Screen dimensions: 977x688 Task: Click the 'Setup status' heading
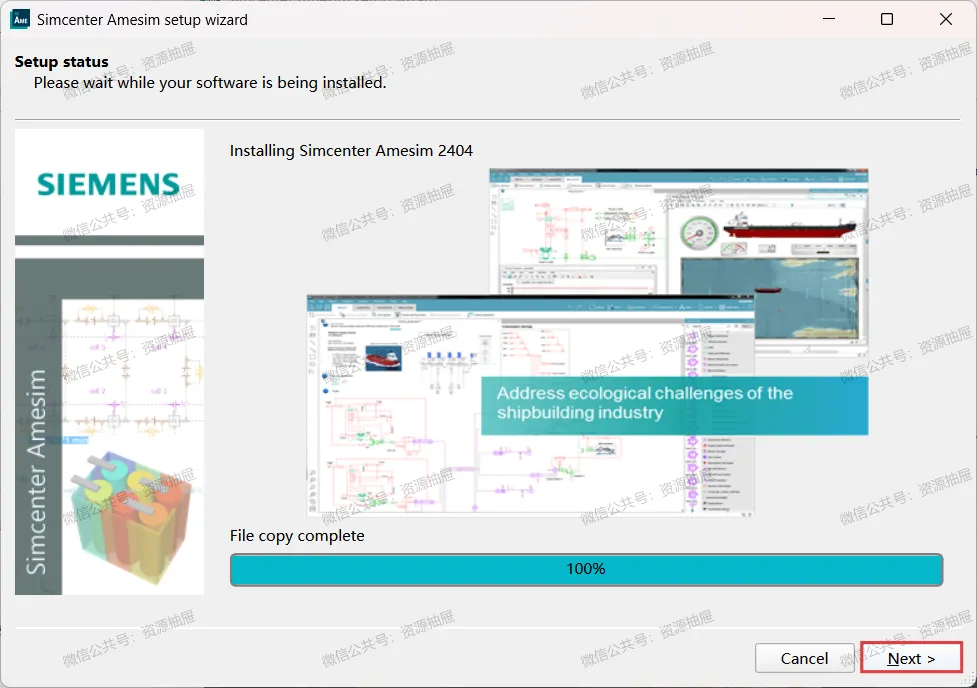click(x=62, y=62)
